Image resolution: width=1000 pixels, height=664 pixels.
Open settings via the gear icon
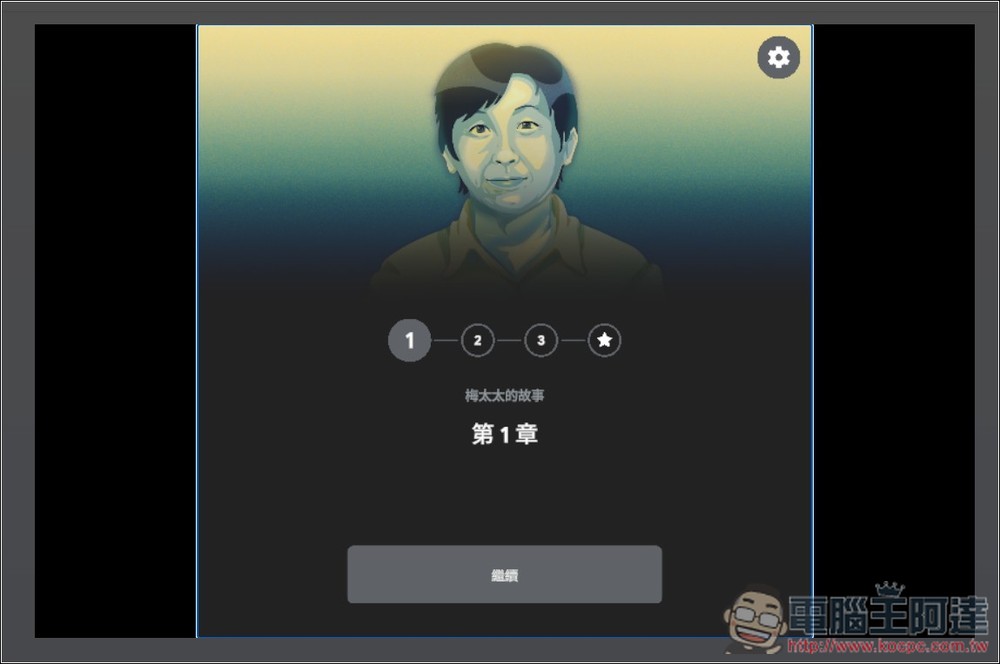(x=778, y=57)
